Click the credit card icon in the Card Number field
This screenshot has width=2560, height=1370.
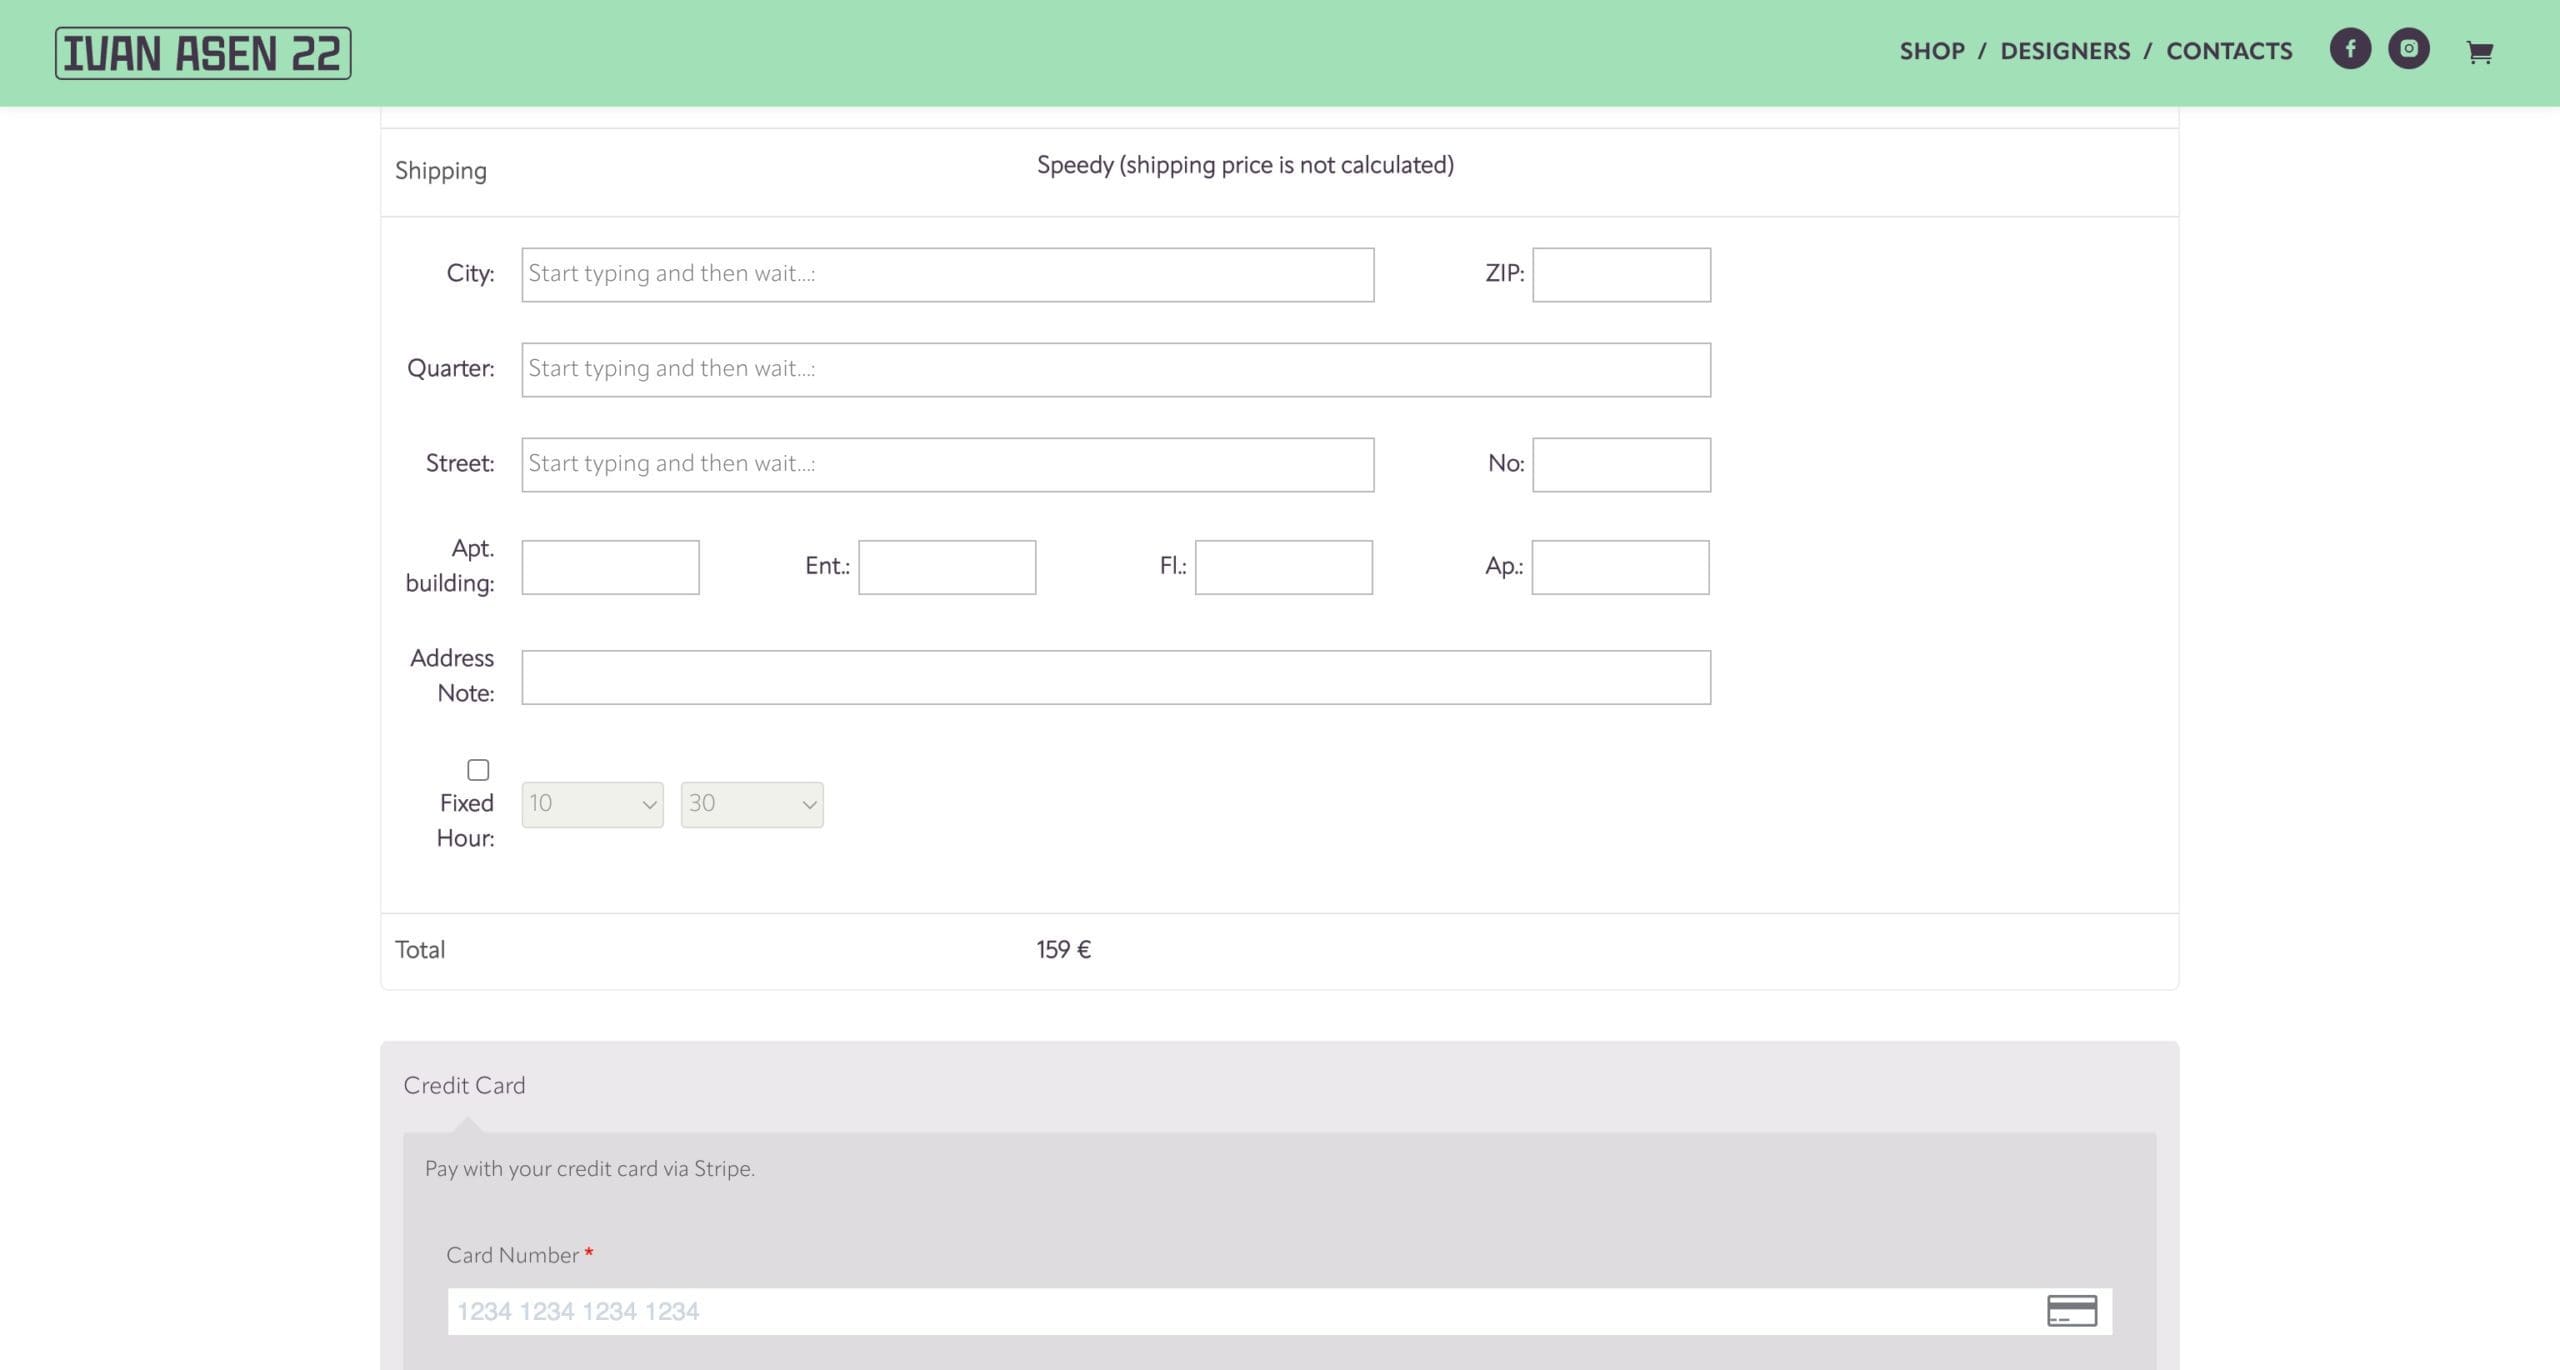(x=2071, y=1310)
